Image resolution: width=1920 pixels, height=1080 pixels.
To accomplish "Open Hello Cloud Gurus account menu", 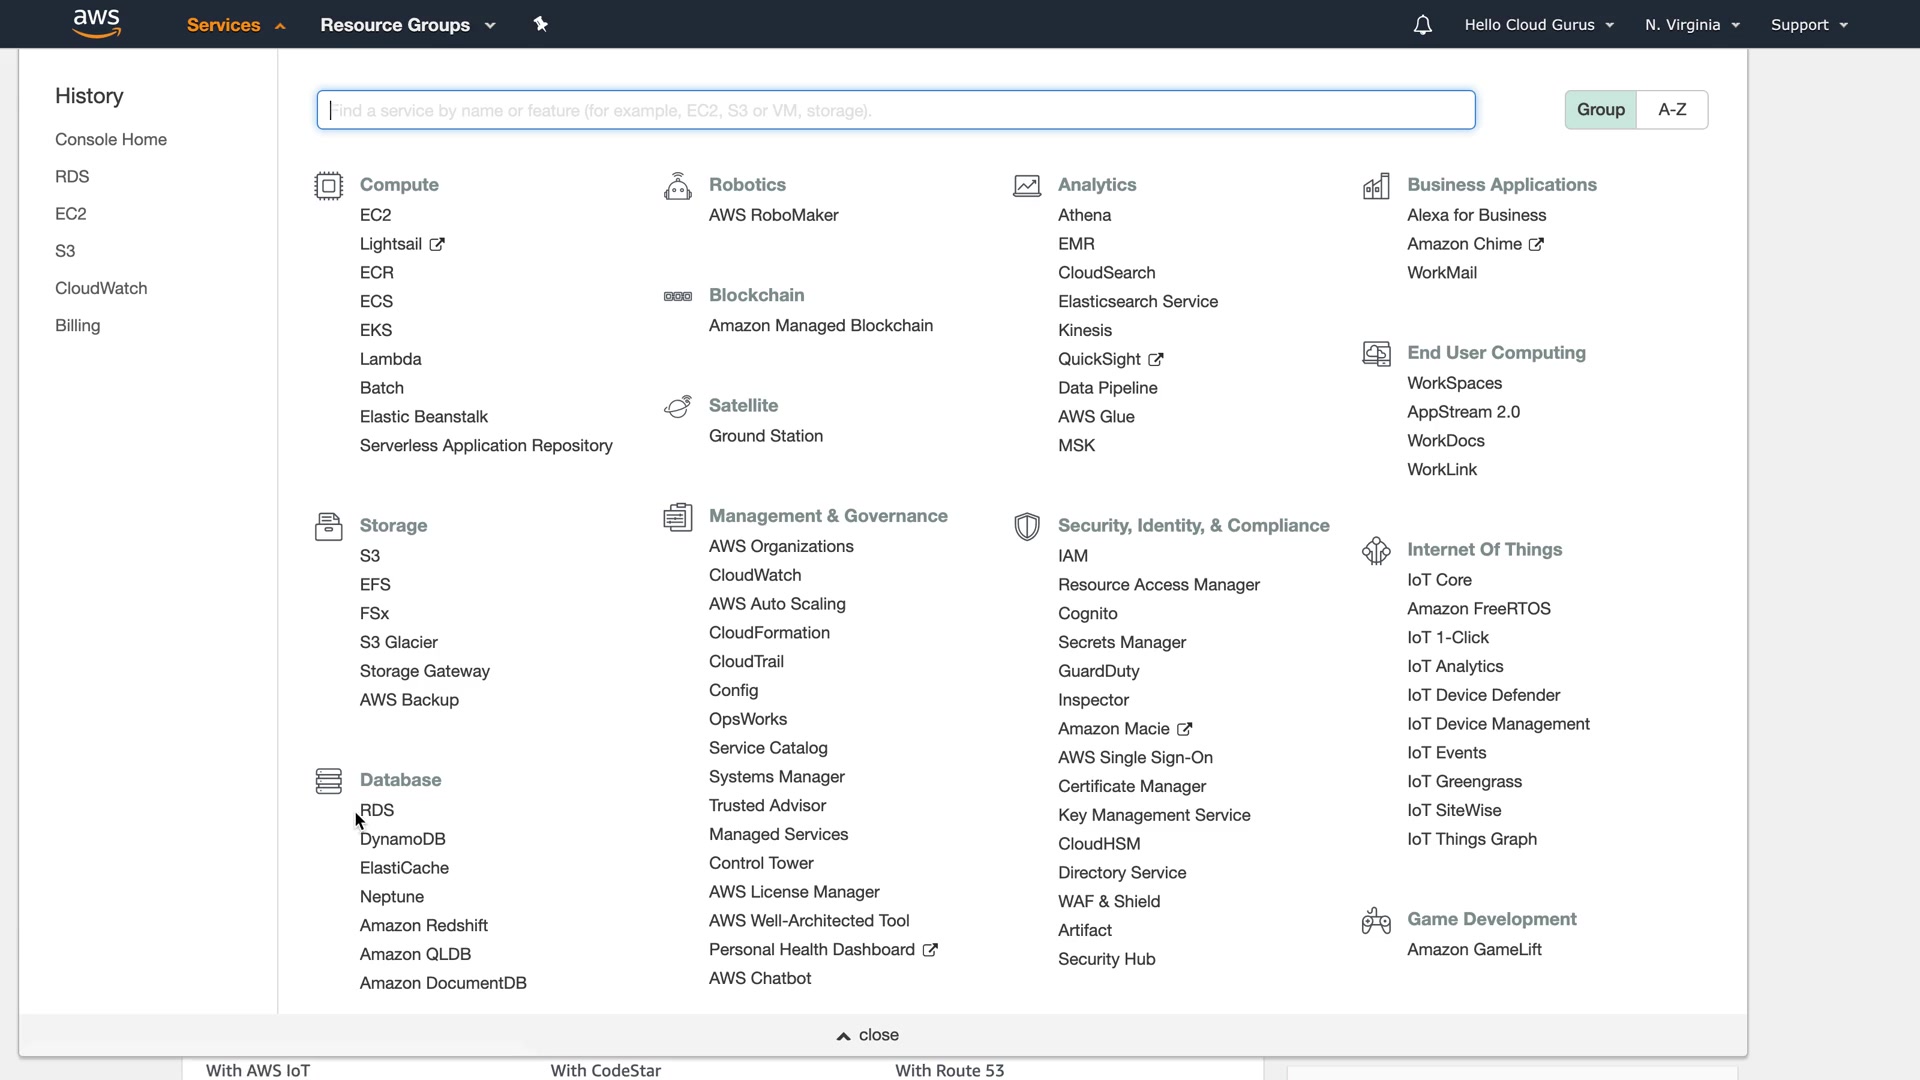I will 1539,25.
